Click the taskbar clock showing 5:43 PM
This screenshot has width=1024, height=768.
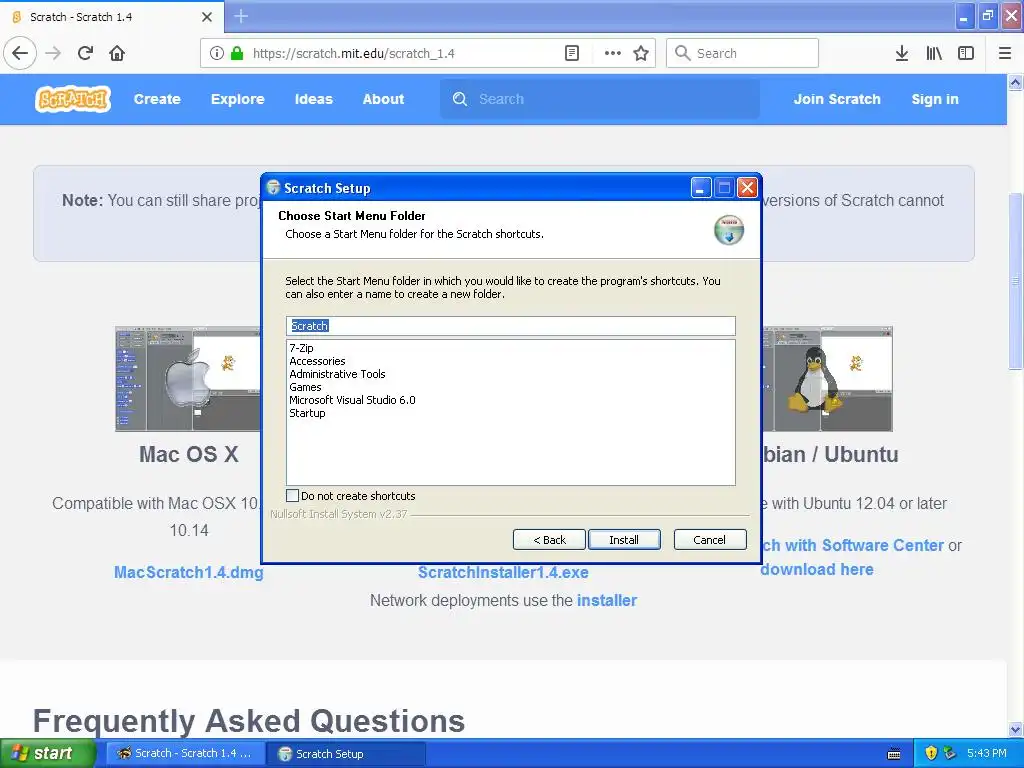pyautogui.click(x=987, y=753)
